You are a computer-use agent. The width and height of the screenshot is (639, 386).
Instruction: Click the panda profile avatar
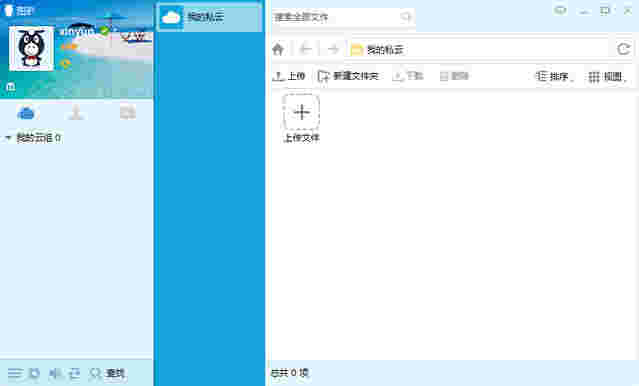point(31,48)
